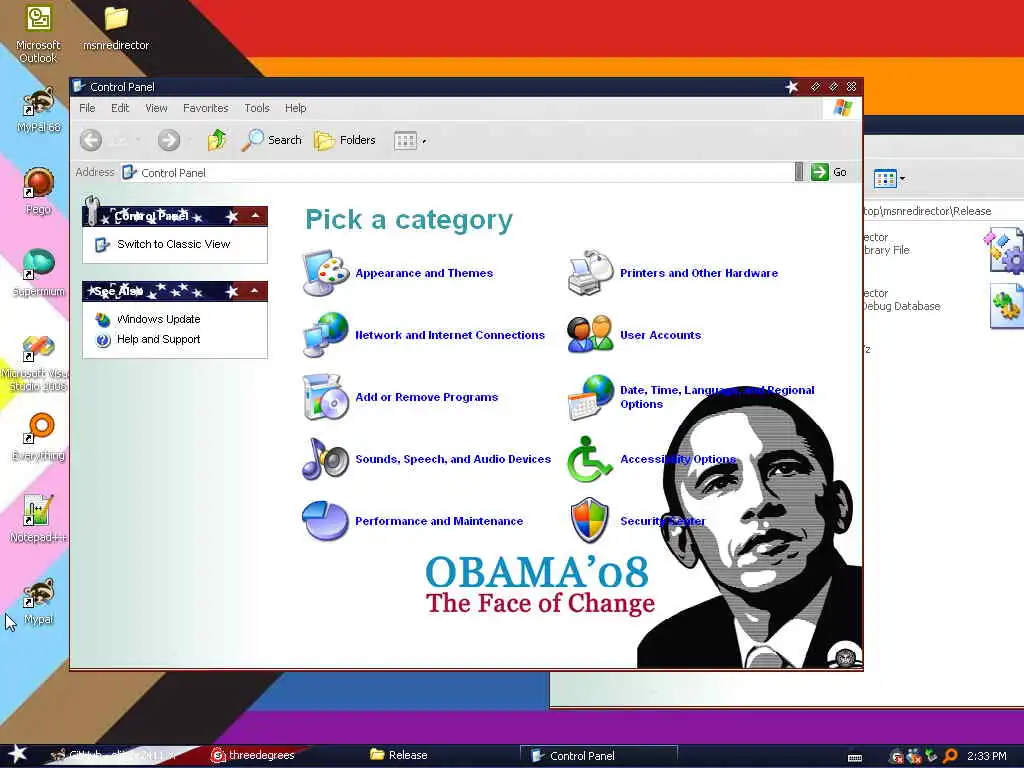Open the Help and Support link
The height and width of the screenshot is (768, 1024).
(x=159, y=340)
